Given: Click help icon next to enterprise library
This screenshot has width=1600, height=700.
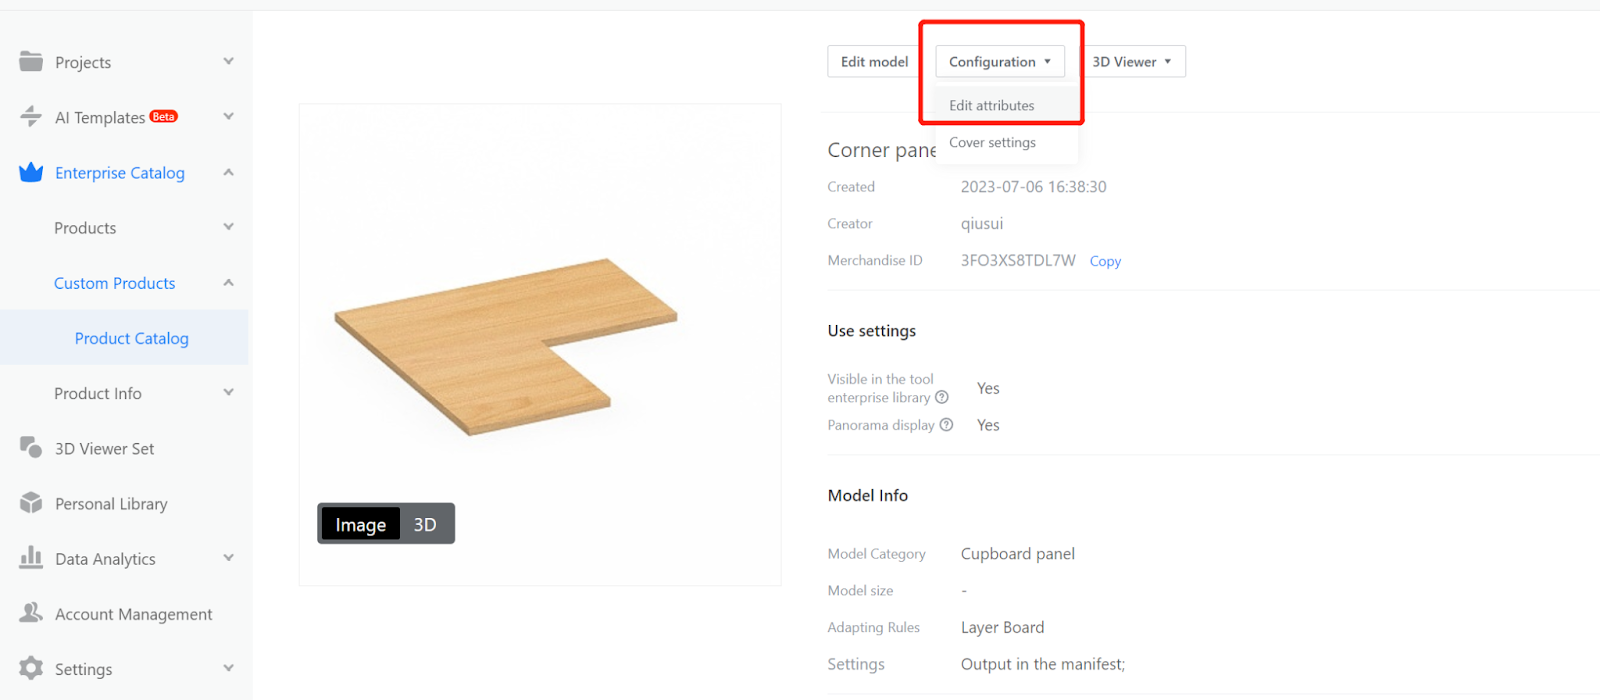Looking at the screenshot, I should pyautogui.click(x=941, y=398).
